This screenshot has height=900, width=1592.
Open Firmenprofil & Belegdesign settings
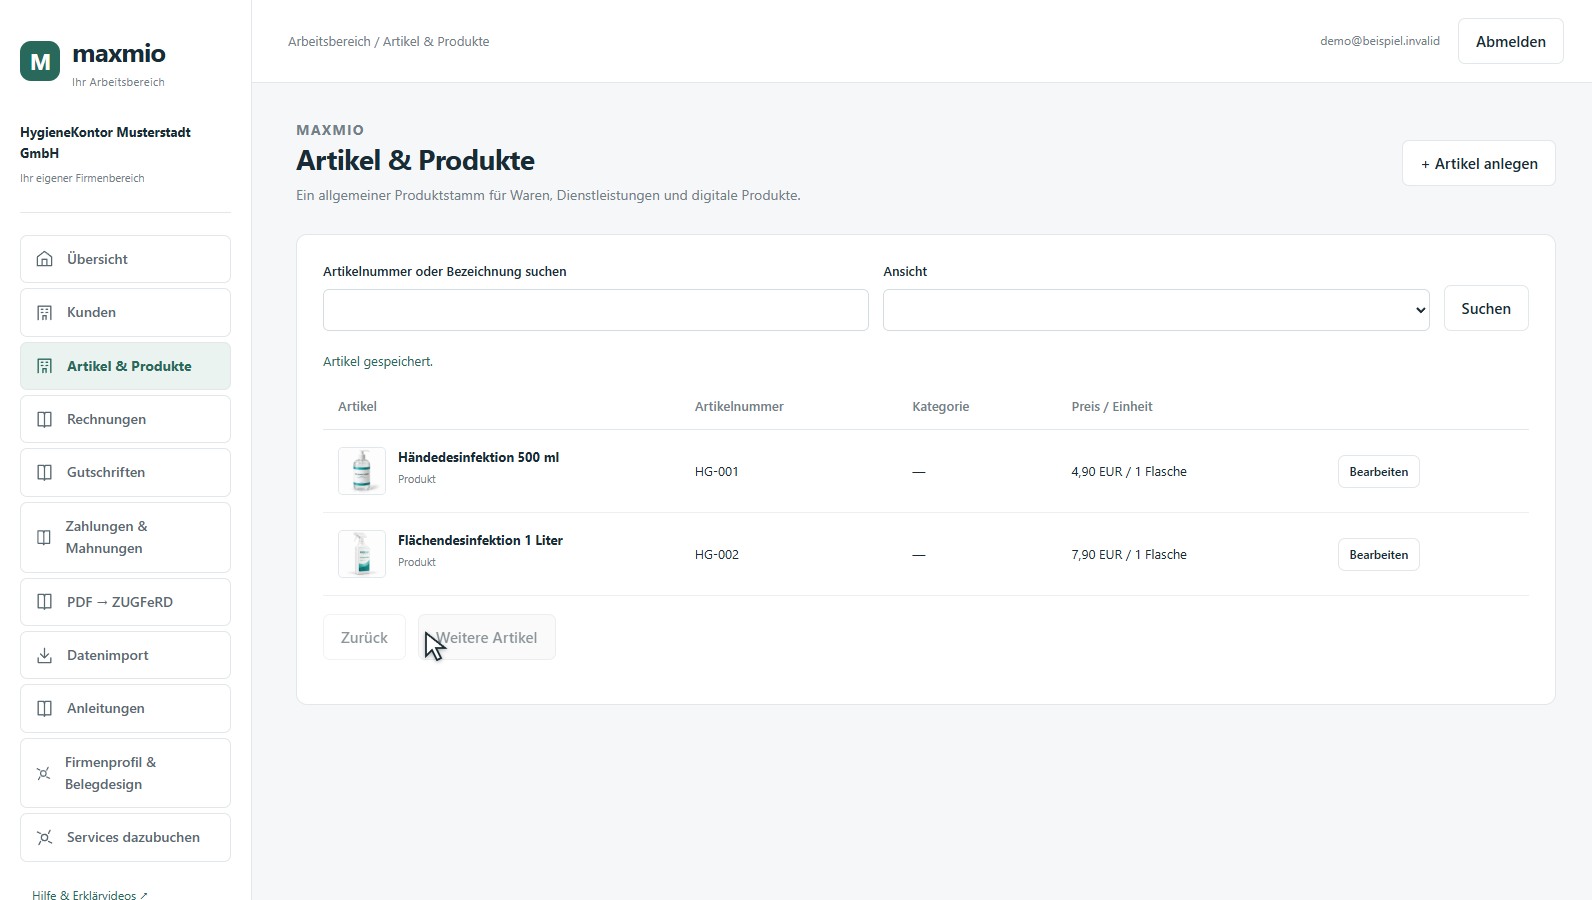click(x=125, y=773)
